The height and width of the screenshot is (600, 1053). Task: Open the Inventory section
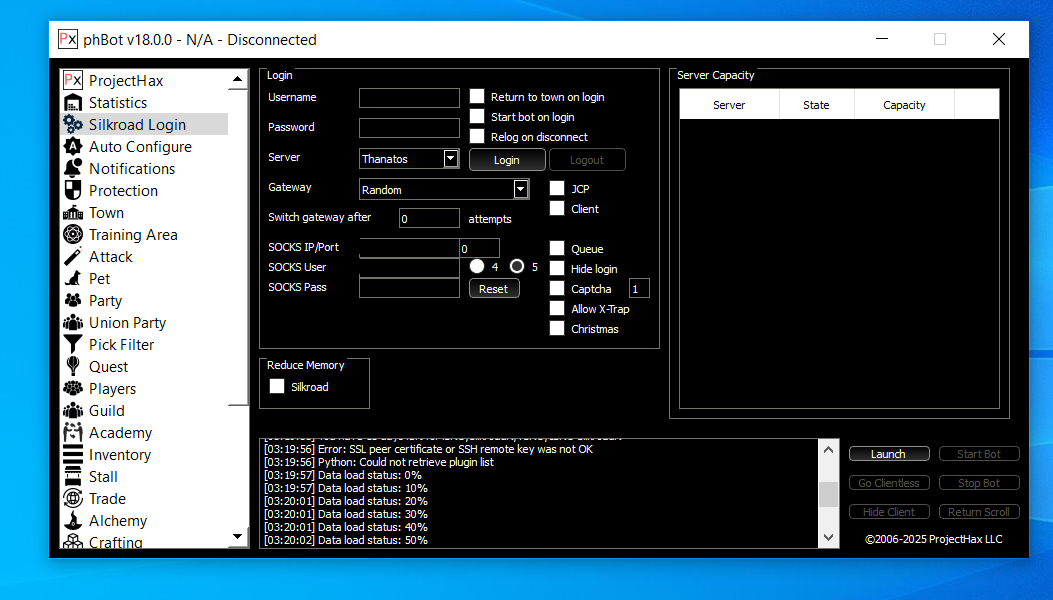pos(119,455)
